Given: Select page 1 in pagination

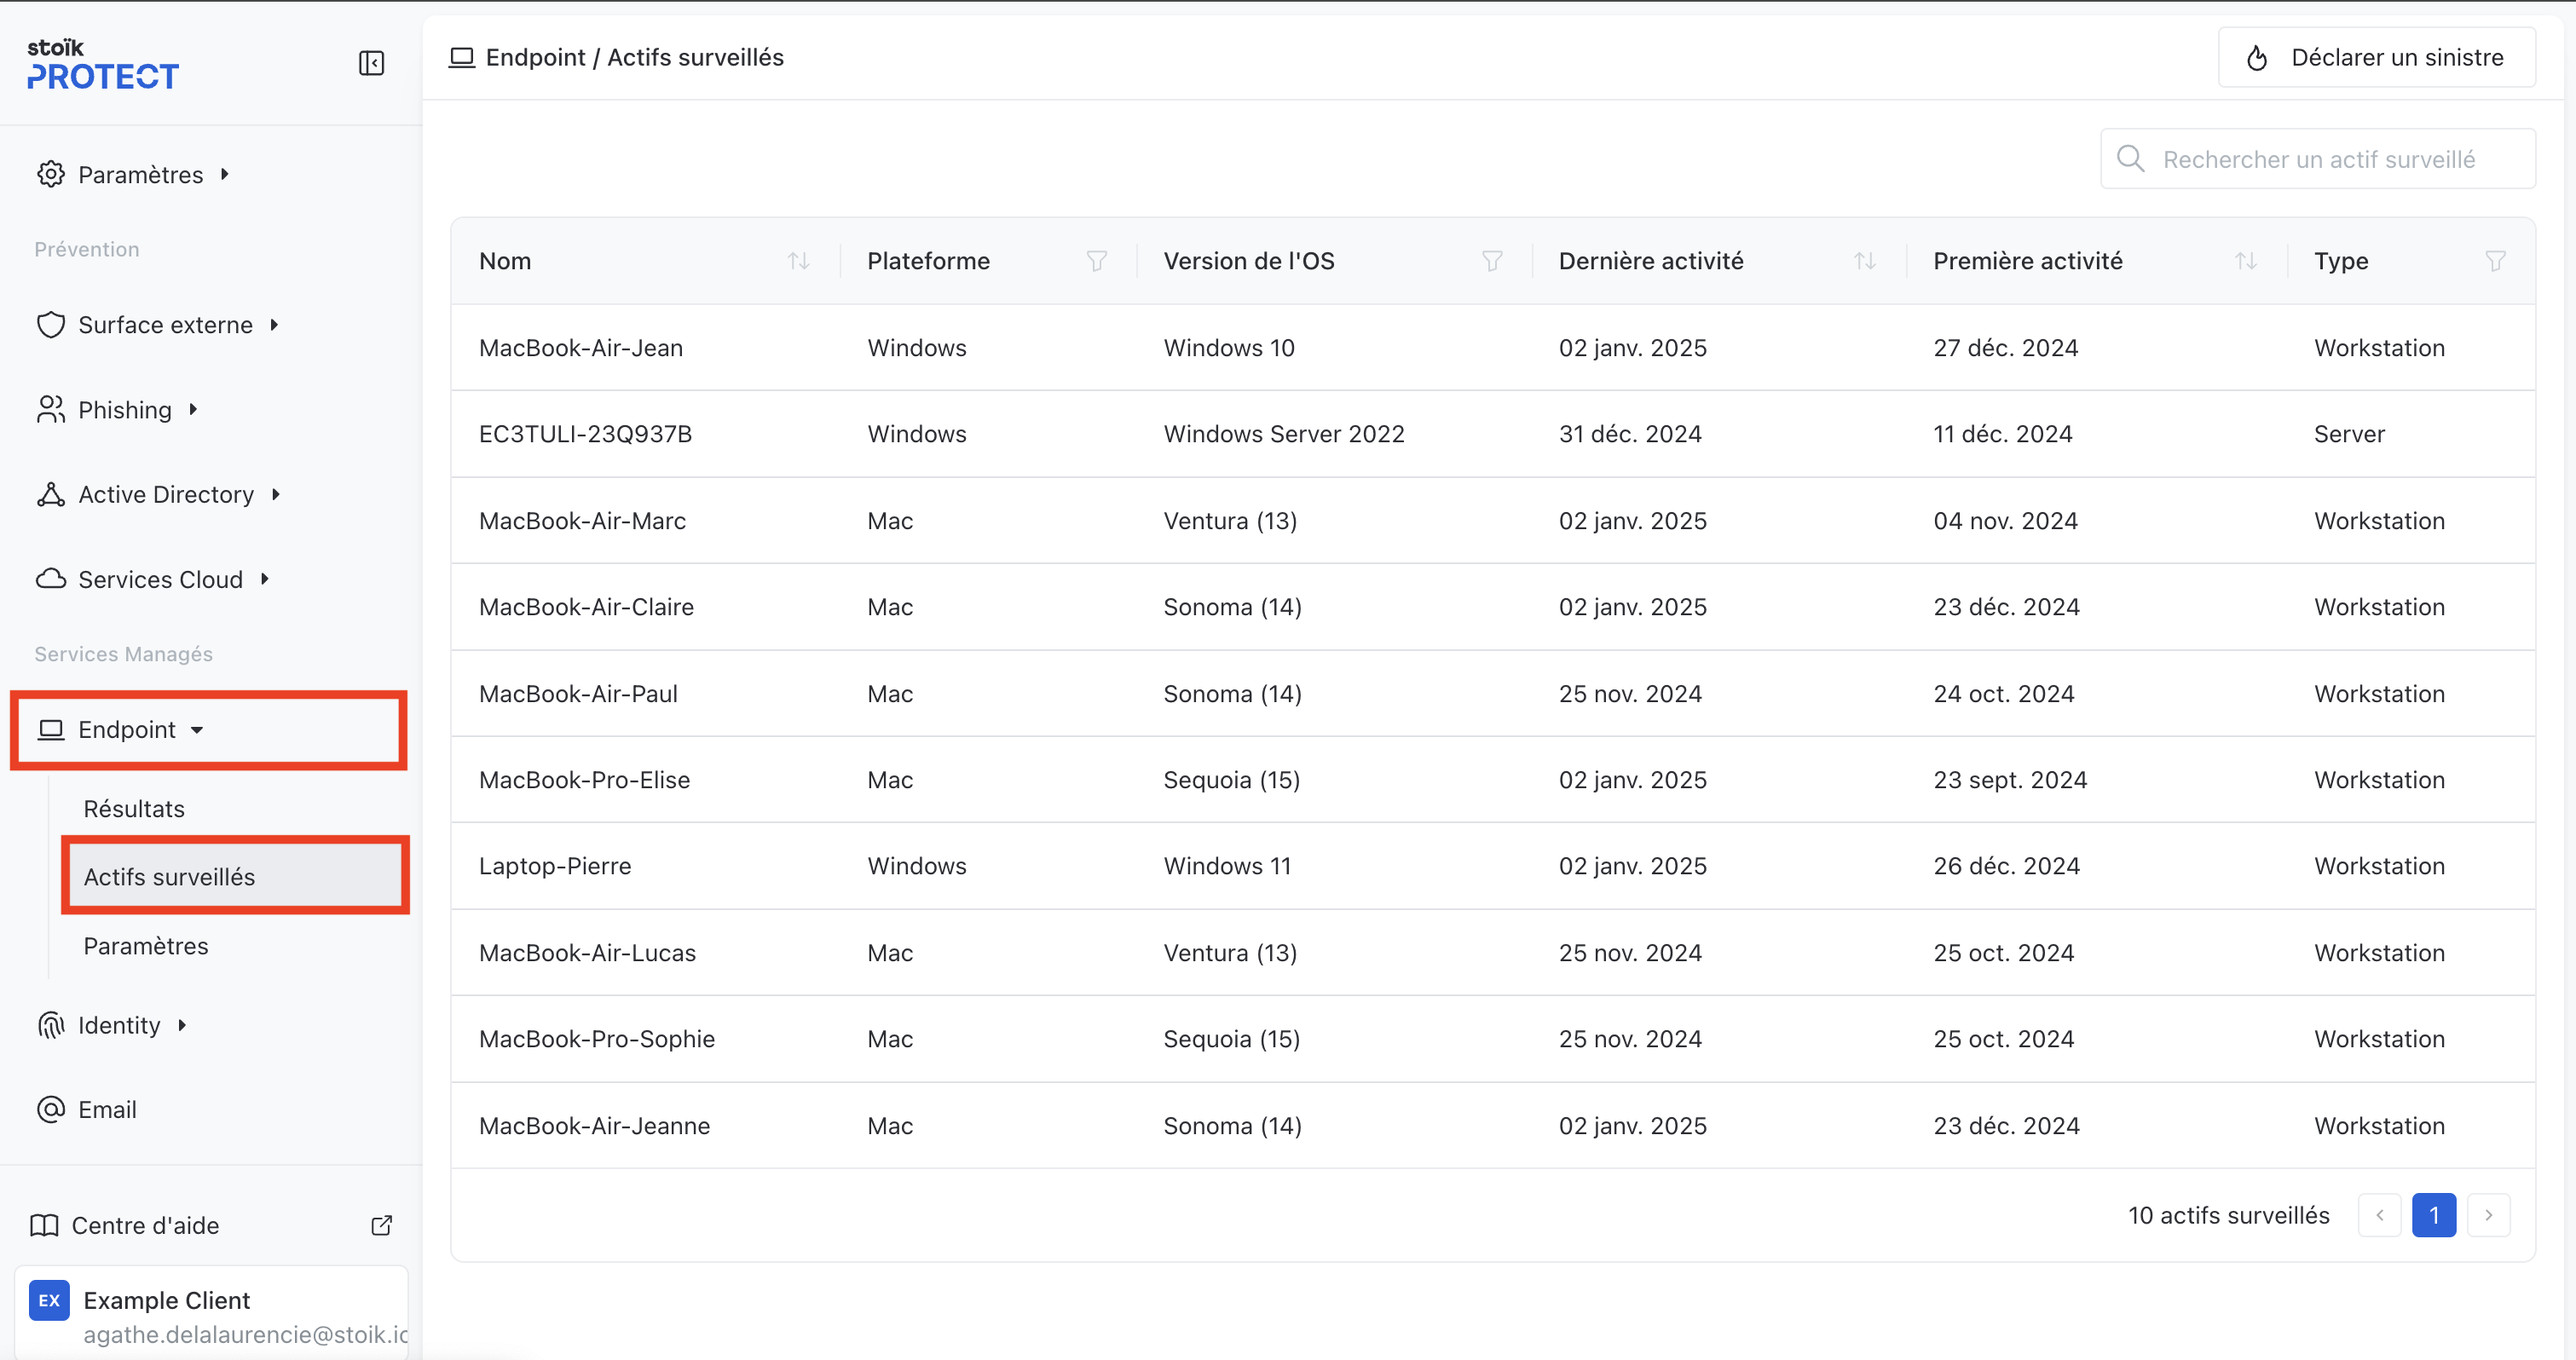Looking at the screenshot, I should pos(2433,1215).
